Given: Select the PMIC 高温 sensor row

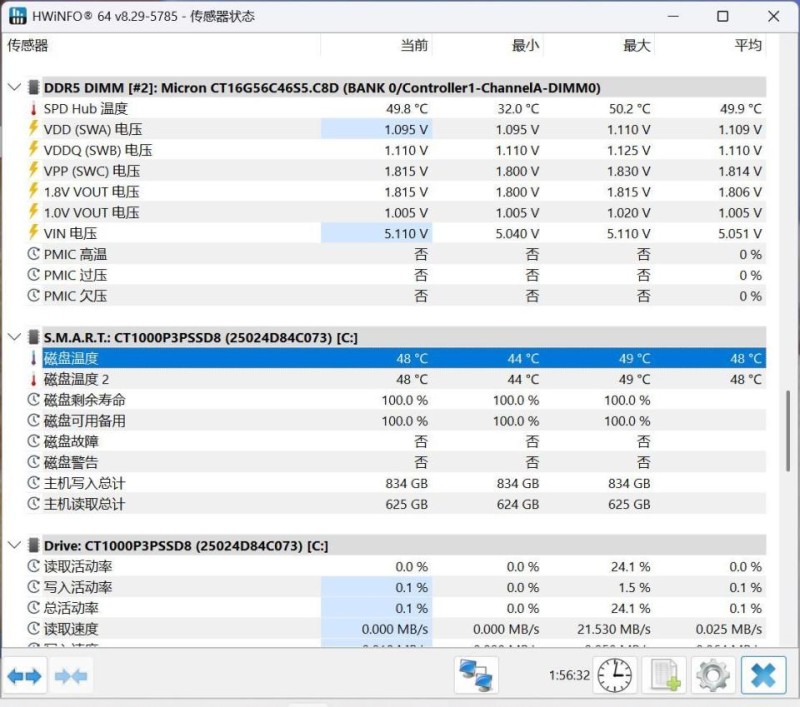Looking at the screenshot, I should tap(75, 254).
